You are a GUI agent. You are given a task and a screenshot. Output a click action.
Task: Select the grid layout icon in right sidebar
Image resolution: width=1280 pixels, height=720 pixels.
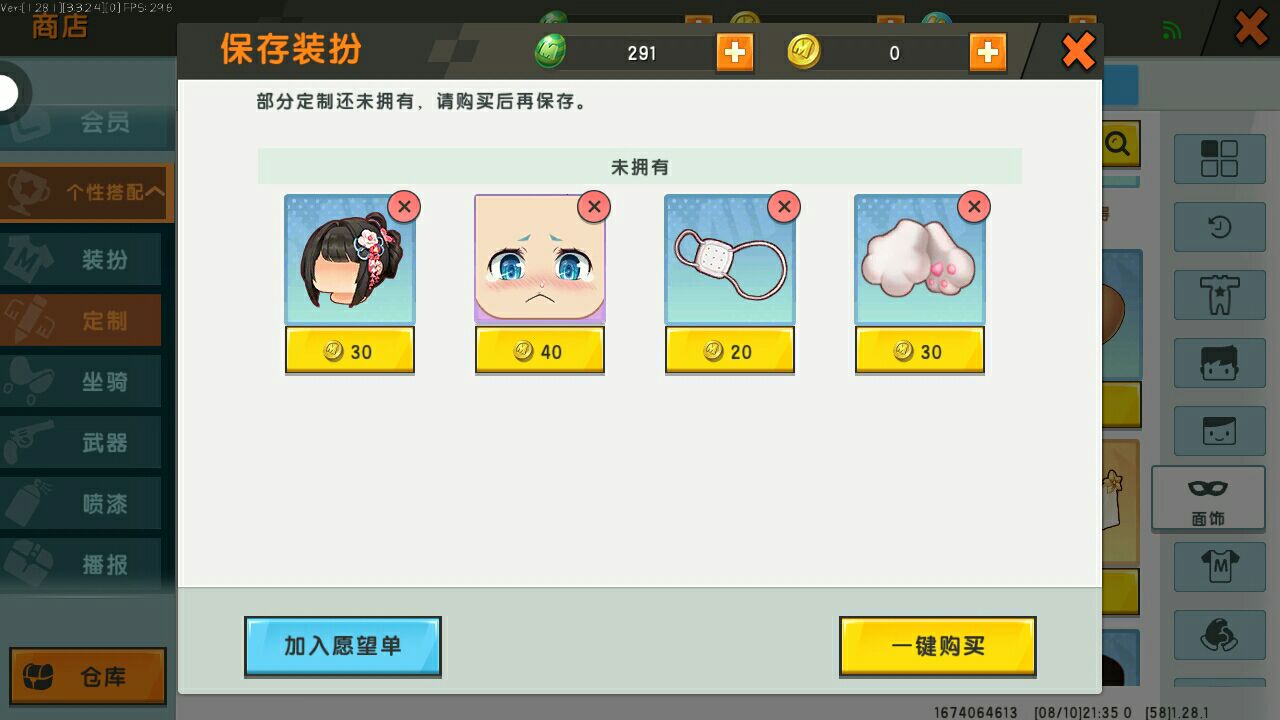point(1219,160)
